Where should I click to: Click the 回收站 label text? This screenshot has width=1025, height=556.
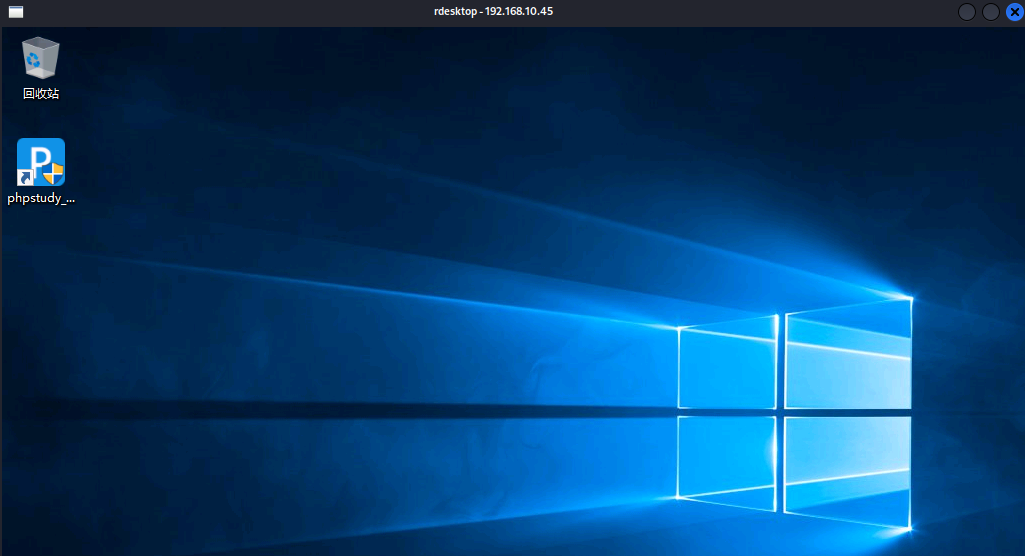pyautogui.click(x=41, y=94)
